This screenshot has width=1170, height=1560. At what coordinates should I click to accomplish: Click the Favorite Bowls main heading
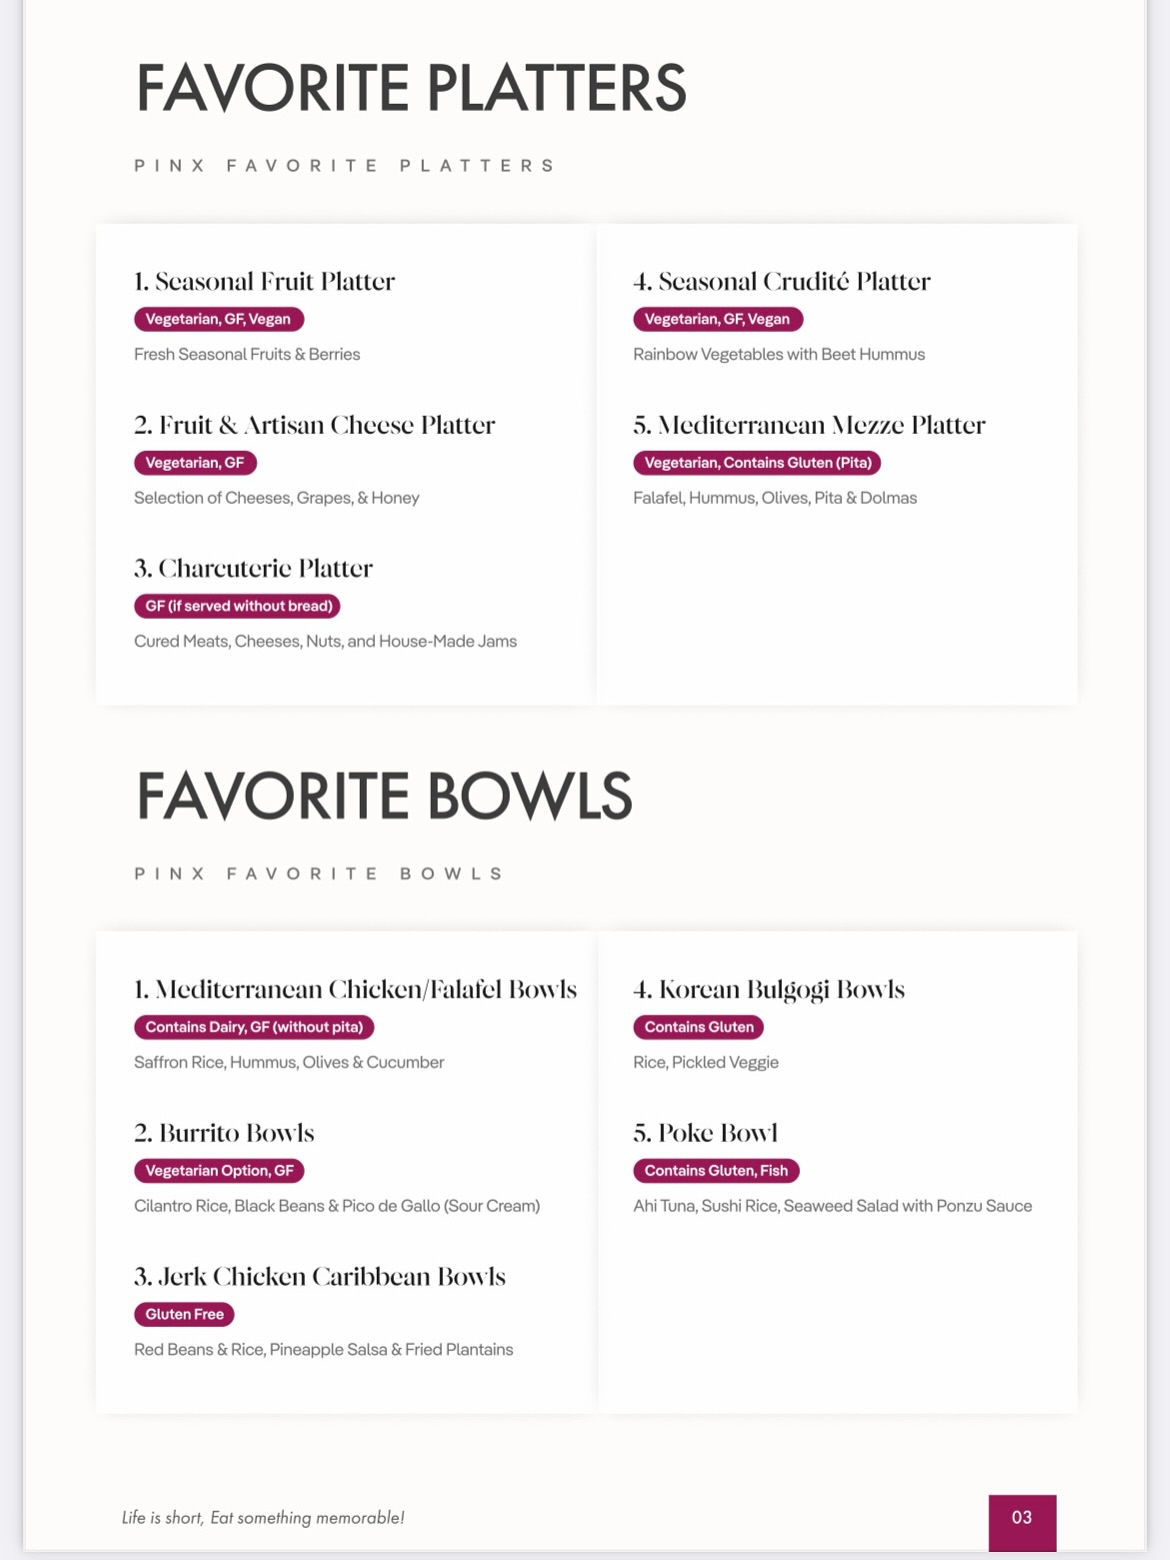point(384,796)
